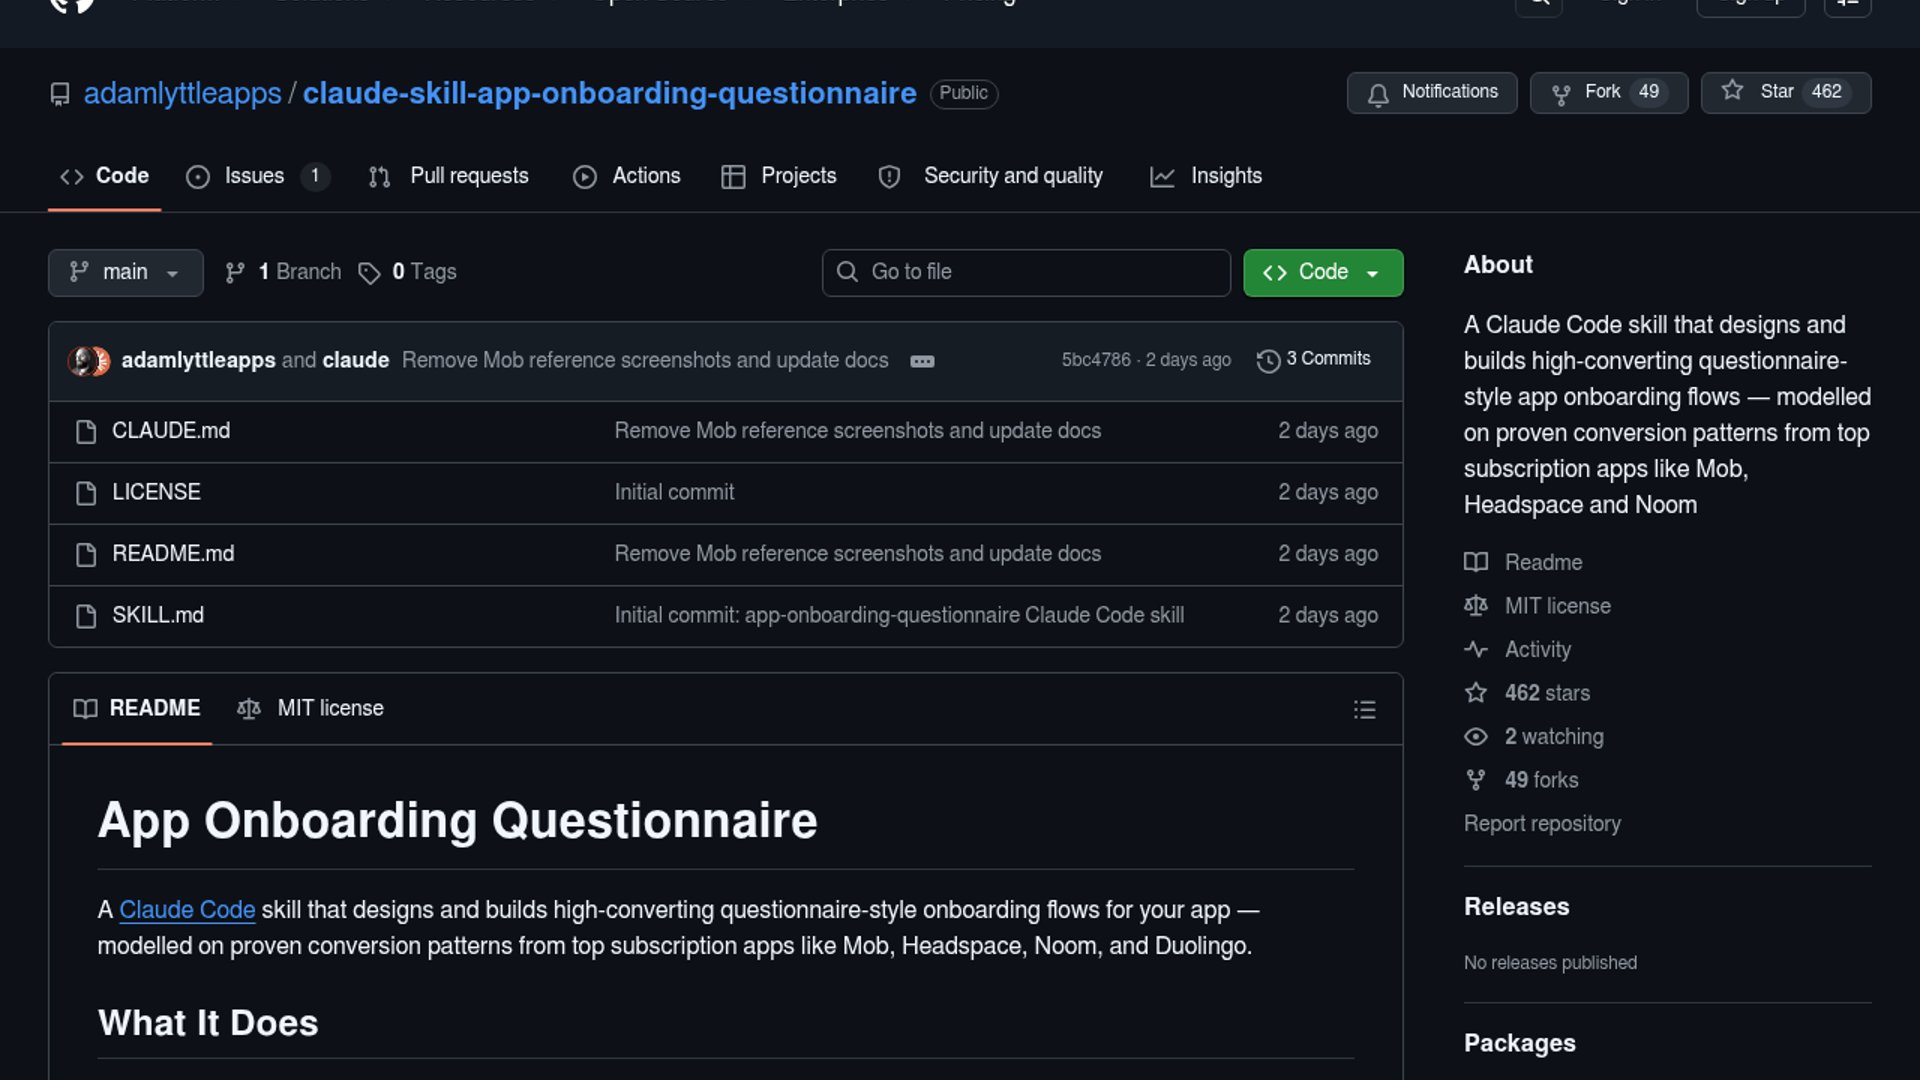Click the 2 watching eye link

pyautogui.click(x=1553, y=737)
